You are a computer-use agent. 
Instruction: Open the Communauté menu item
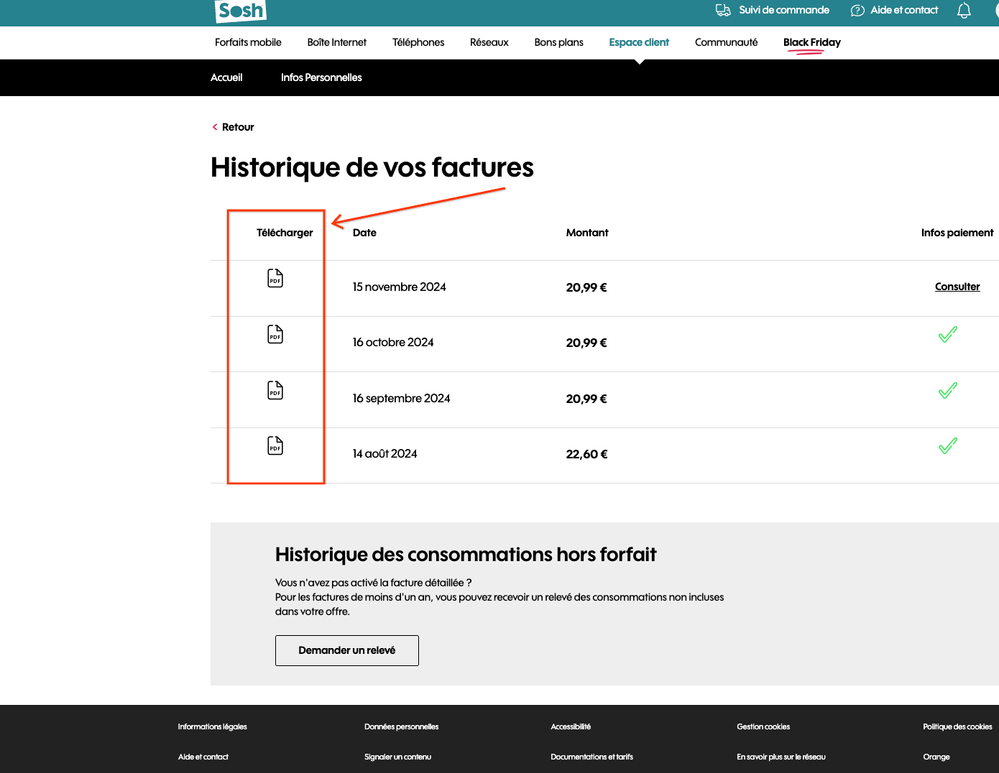point(726,42)
